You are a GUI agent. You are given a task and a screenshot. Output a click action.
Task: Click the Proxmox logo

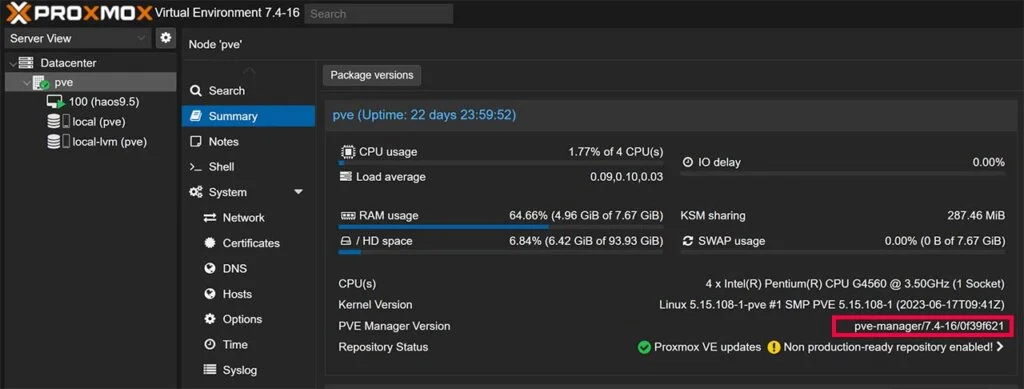(79, 13)
